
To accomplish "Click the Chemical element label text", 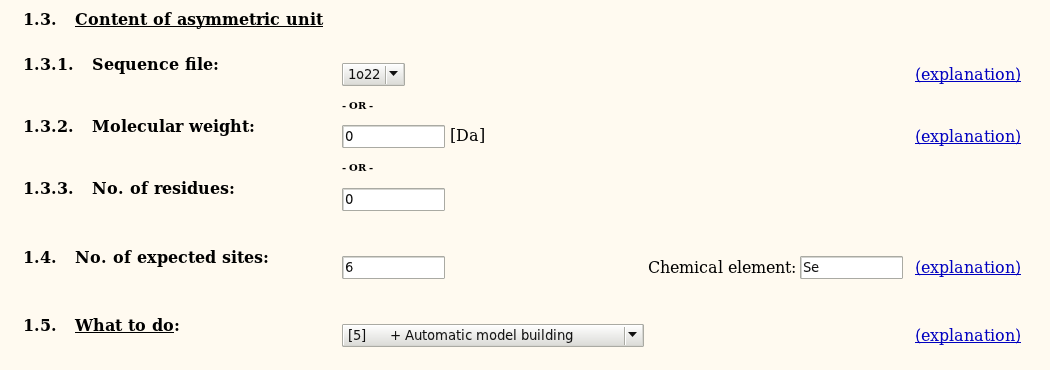I will point(722,268).
